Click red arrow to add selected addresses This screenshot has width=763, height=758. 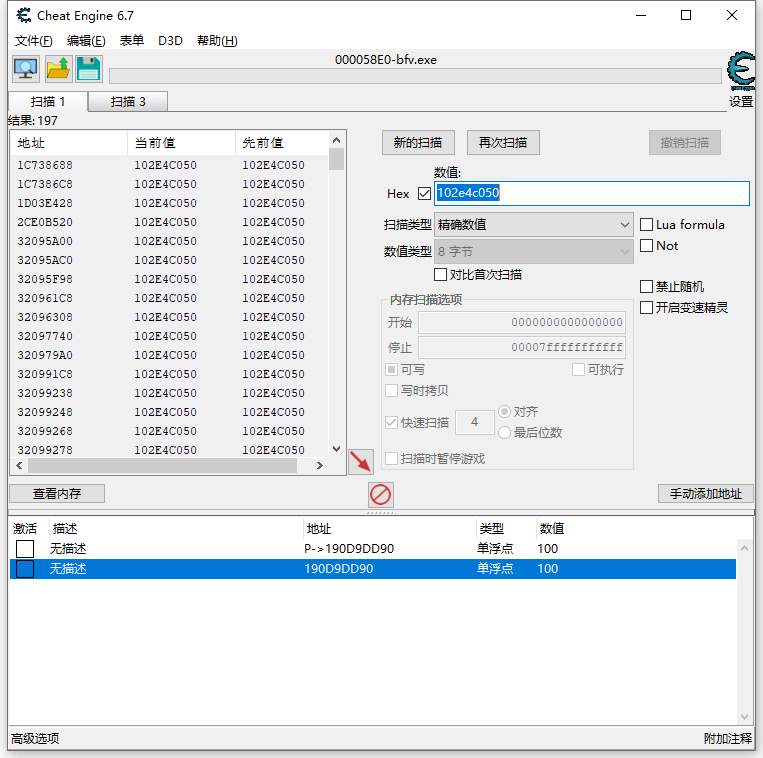(361, 461)
